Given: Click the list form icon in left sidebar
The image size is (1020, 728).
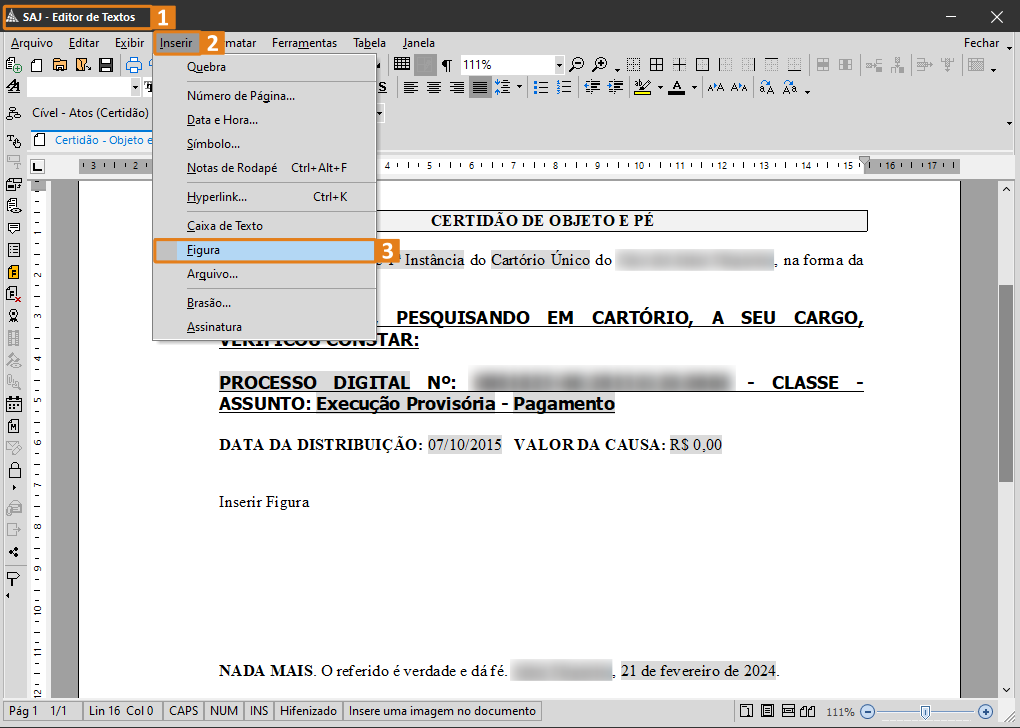Looking at the screenshot, I should coord(14,250).
